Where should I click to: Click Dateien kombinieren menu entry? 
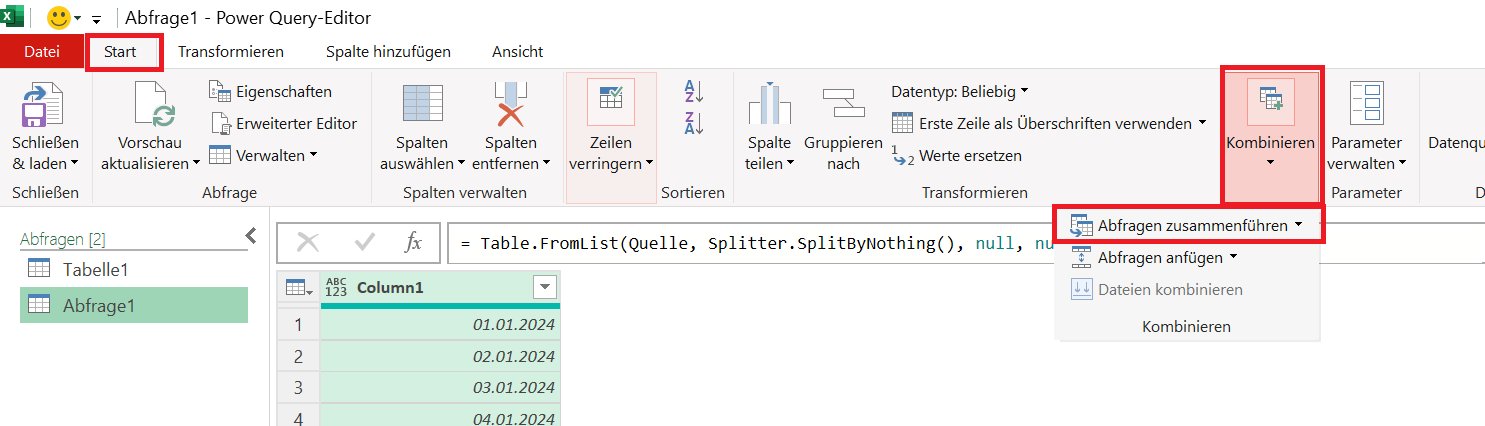coord(1158,290)
